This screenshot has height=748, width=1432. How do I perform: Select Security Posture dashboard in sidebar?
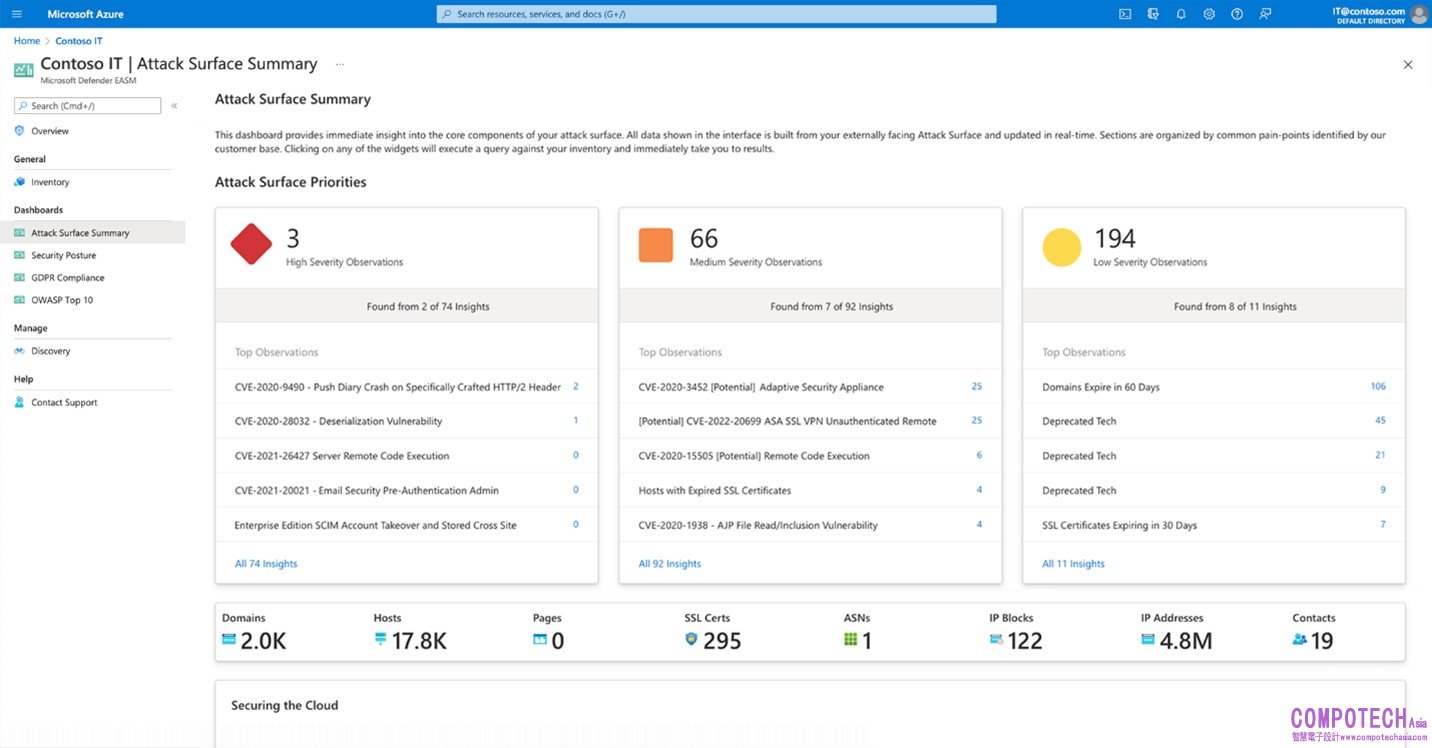(x=63, y=256)
